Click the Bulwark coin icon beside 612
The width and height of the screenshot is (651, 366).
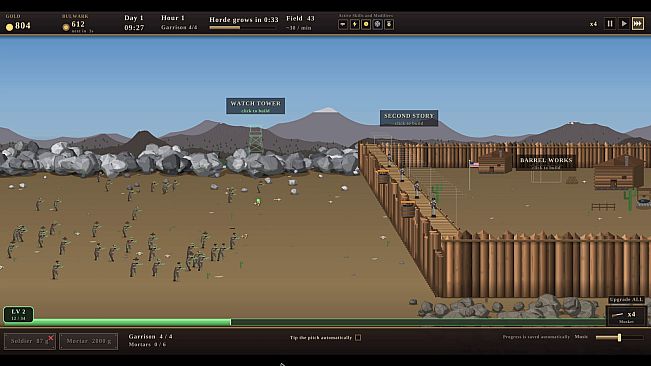[66, 27]
